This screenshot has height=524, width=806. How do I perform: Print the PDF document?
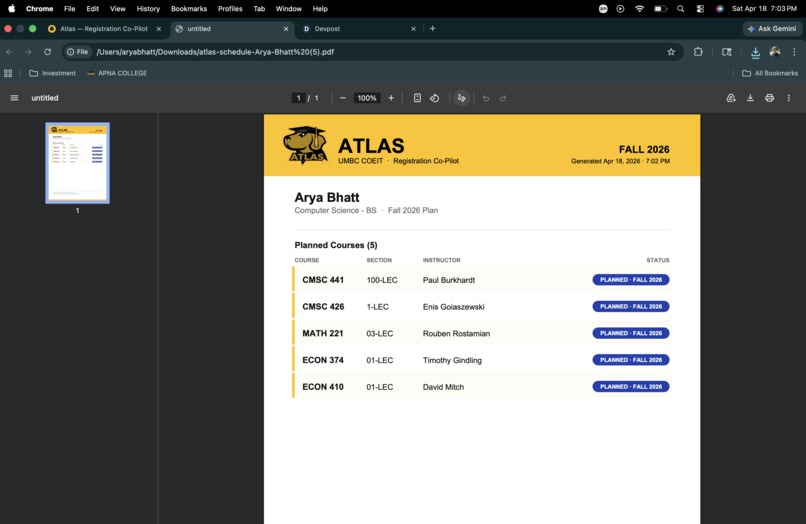(770, 98)
